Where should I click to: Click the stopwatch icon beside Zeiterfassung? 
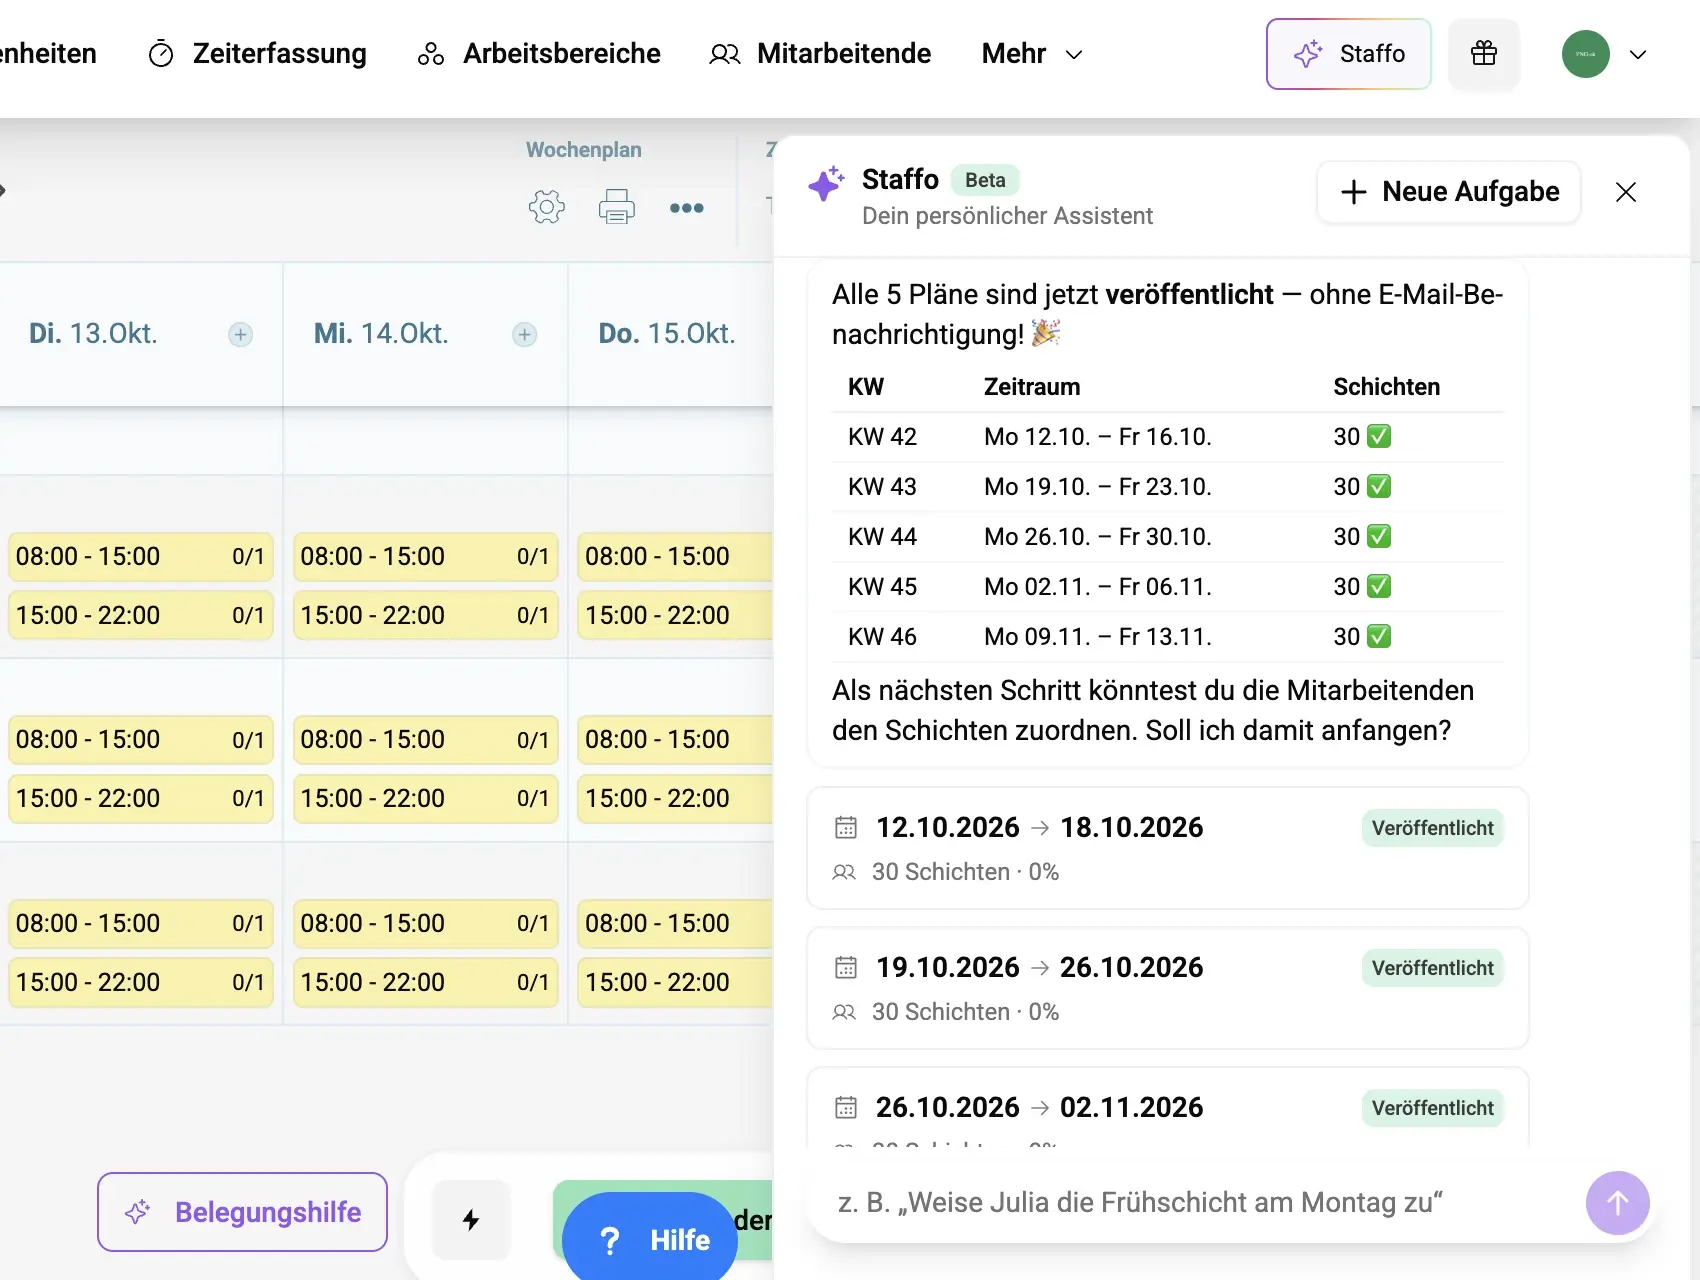[161, 54]
